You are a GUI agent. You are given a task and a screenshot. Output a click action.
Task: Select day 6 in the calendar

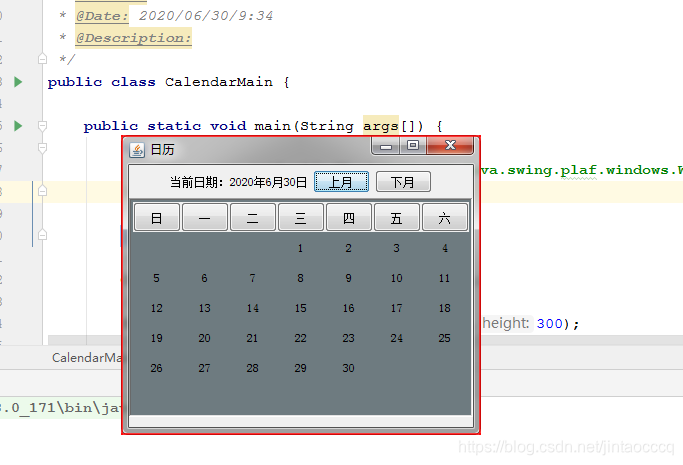coord(204,278)
